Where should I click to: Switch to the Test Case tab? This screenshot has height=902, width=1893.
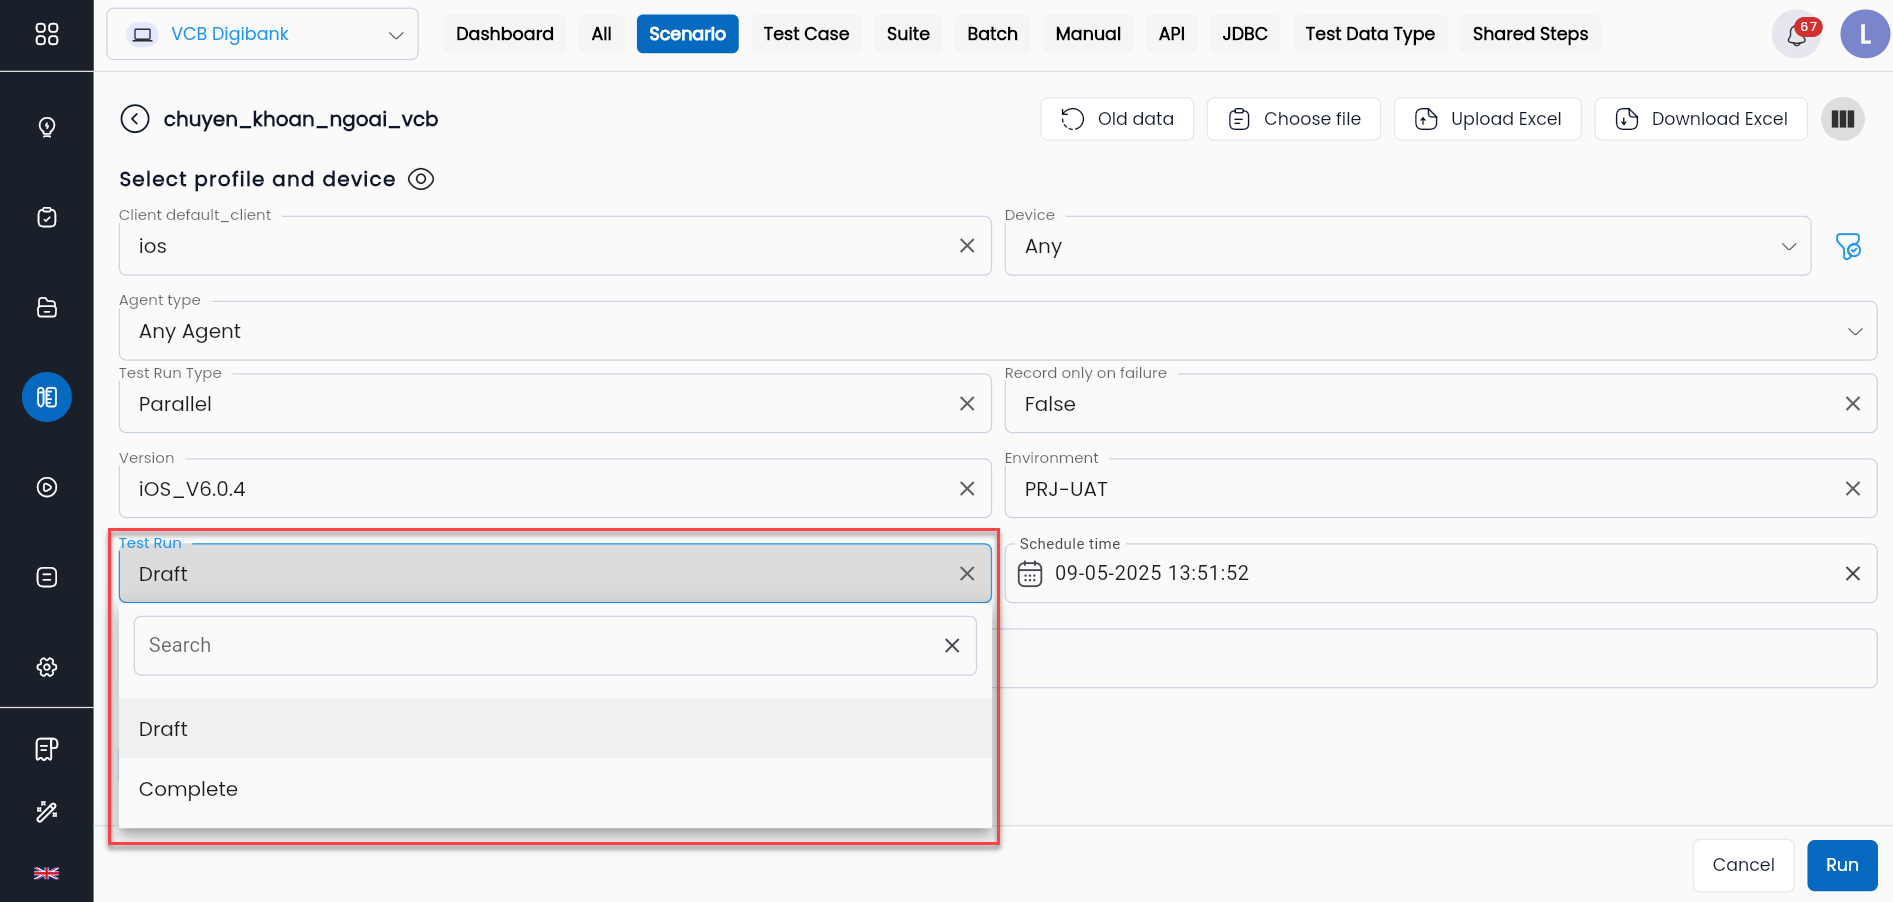tap(806, 34)
